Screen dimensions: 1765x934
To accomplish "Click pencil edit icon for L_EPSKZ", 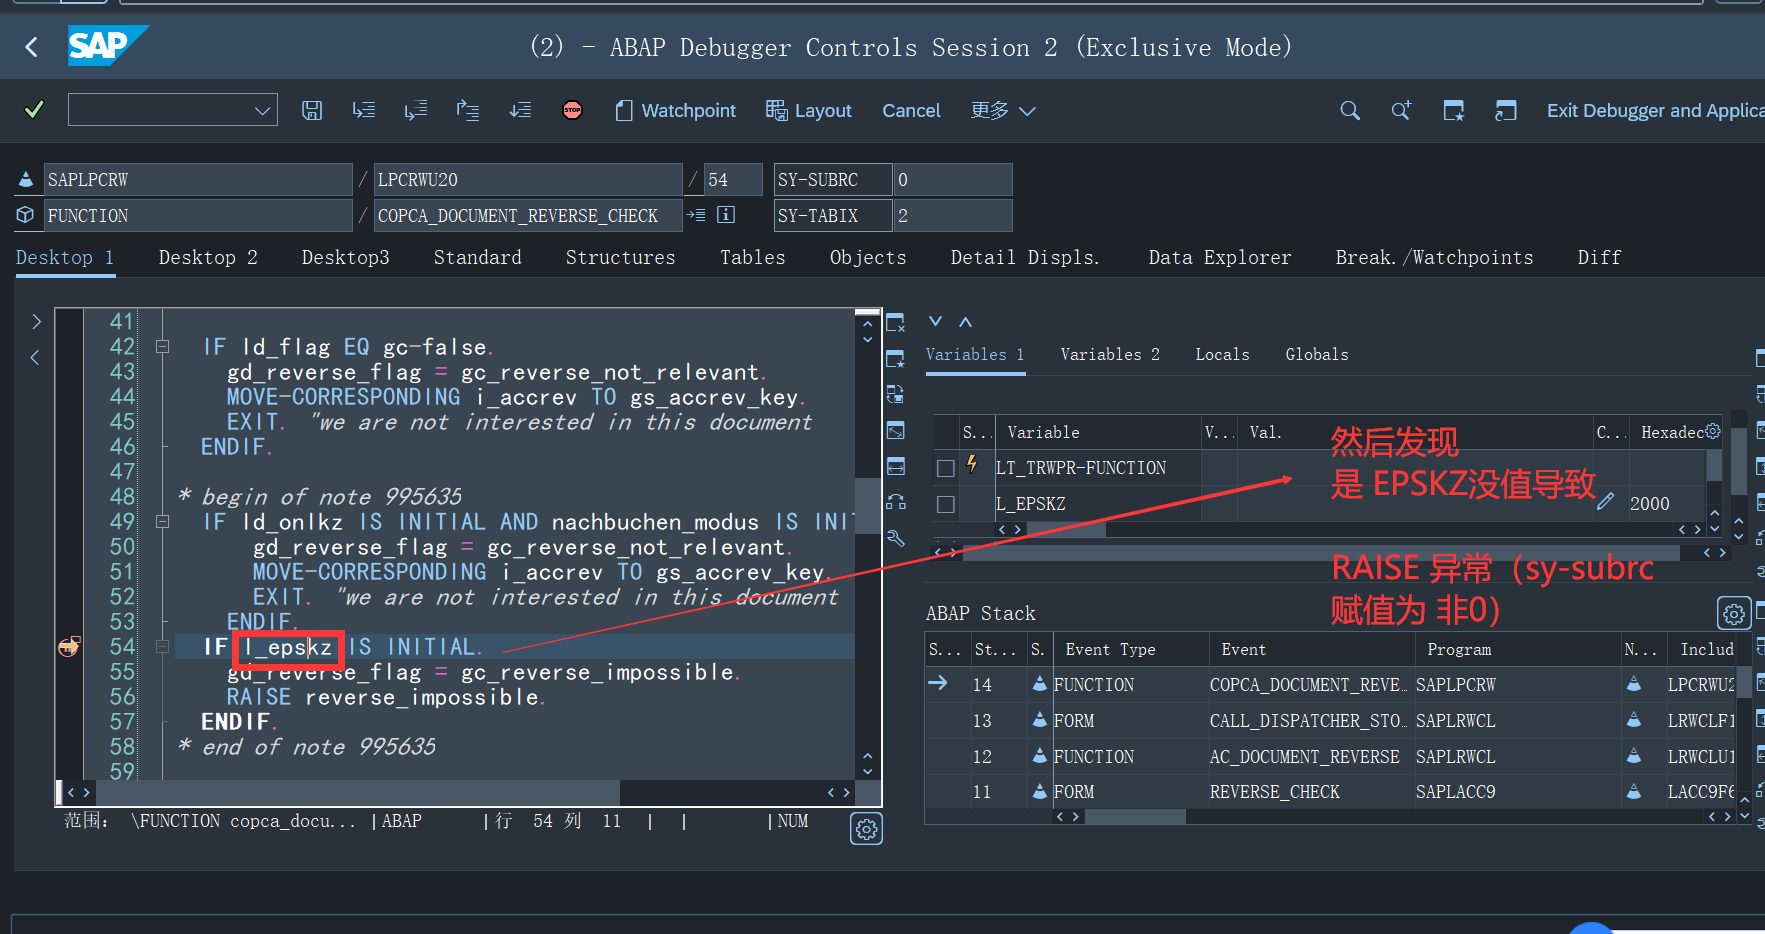I will tap(1606, 502).
